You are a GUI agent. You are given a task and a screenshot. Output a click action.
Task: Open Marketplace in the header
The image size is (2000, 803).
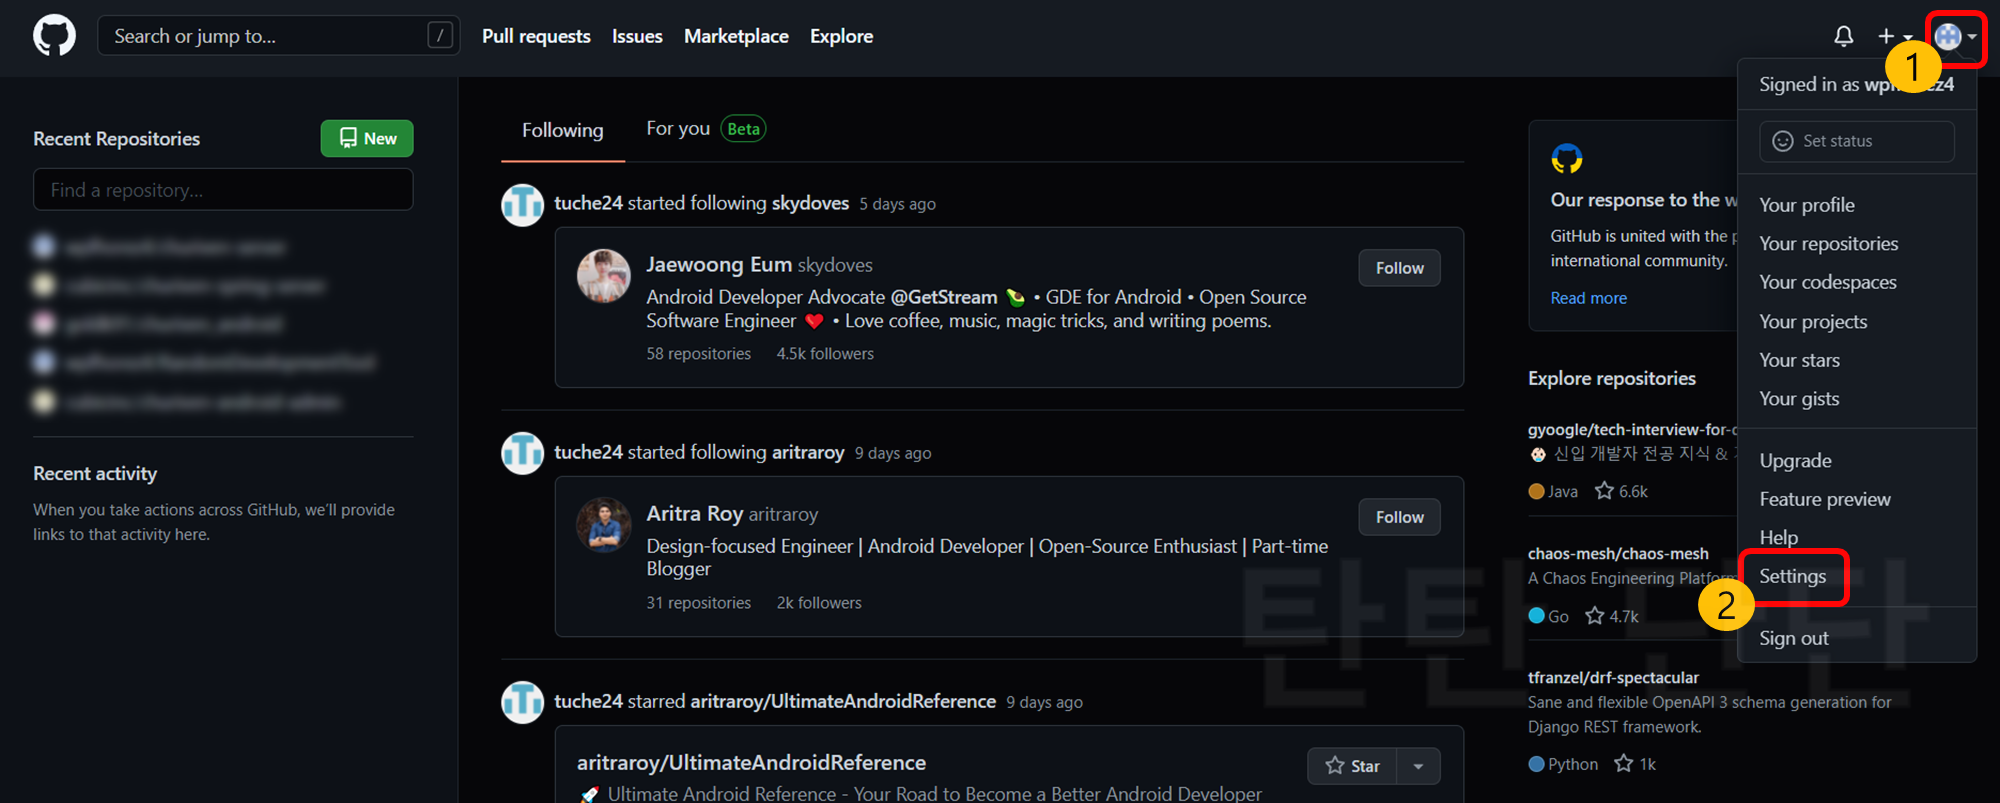(736, 36)
